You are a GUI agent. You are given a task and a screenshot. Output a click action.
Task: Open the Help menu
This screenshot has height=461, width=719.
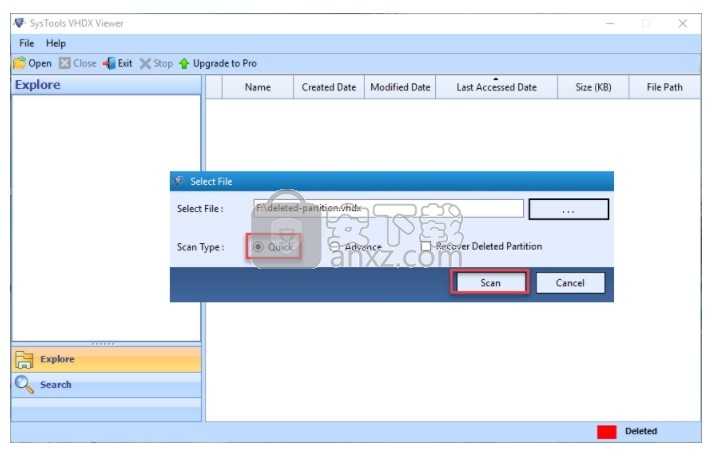coord(56,44)
